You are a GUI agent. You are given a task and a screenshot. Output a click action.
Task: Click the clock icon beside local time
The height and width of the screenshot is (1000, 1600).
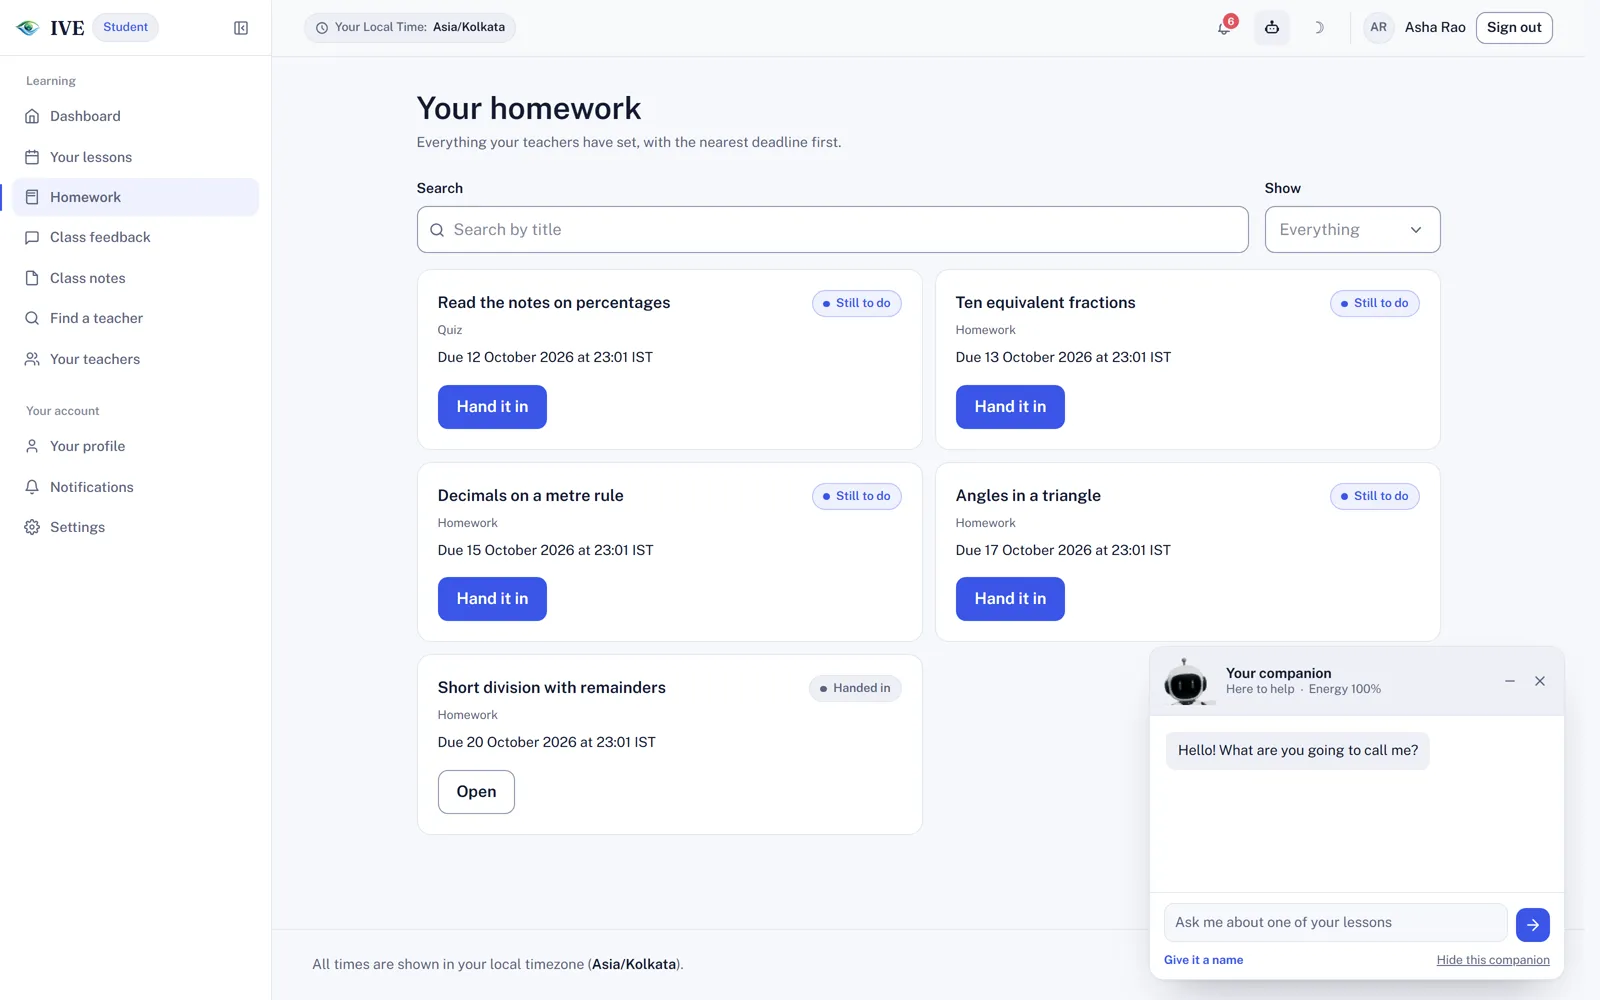click(322, 28)
